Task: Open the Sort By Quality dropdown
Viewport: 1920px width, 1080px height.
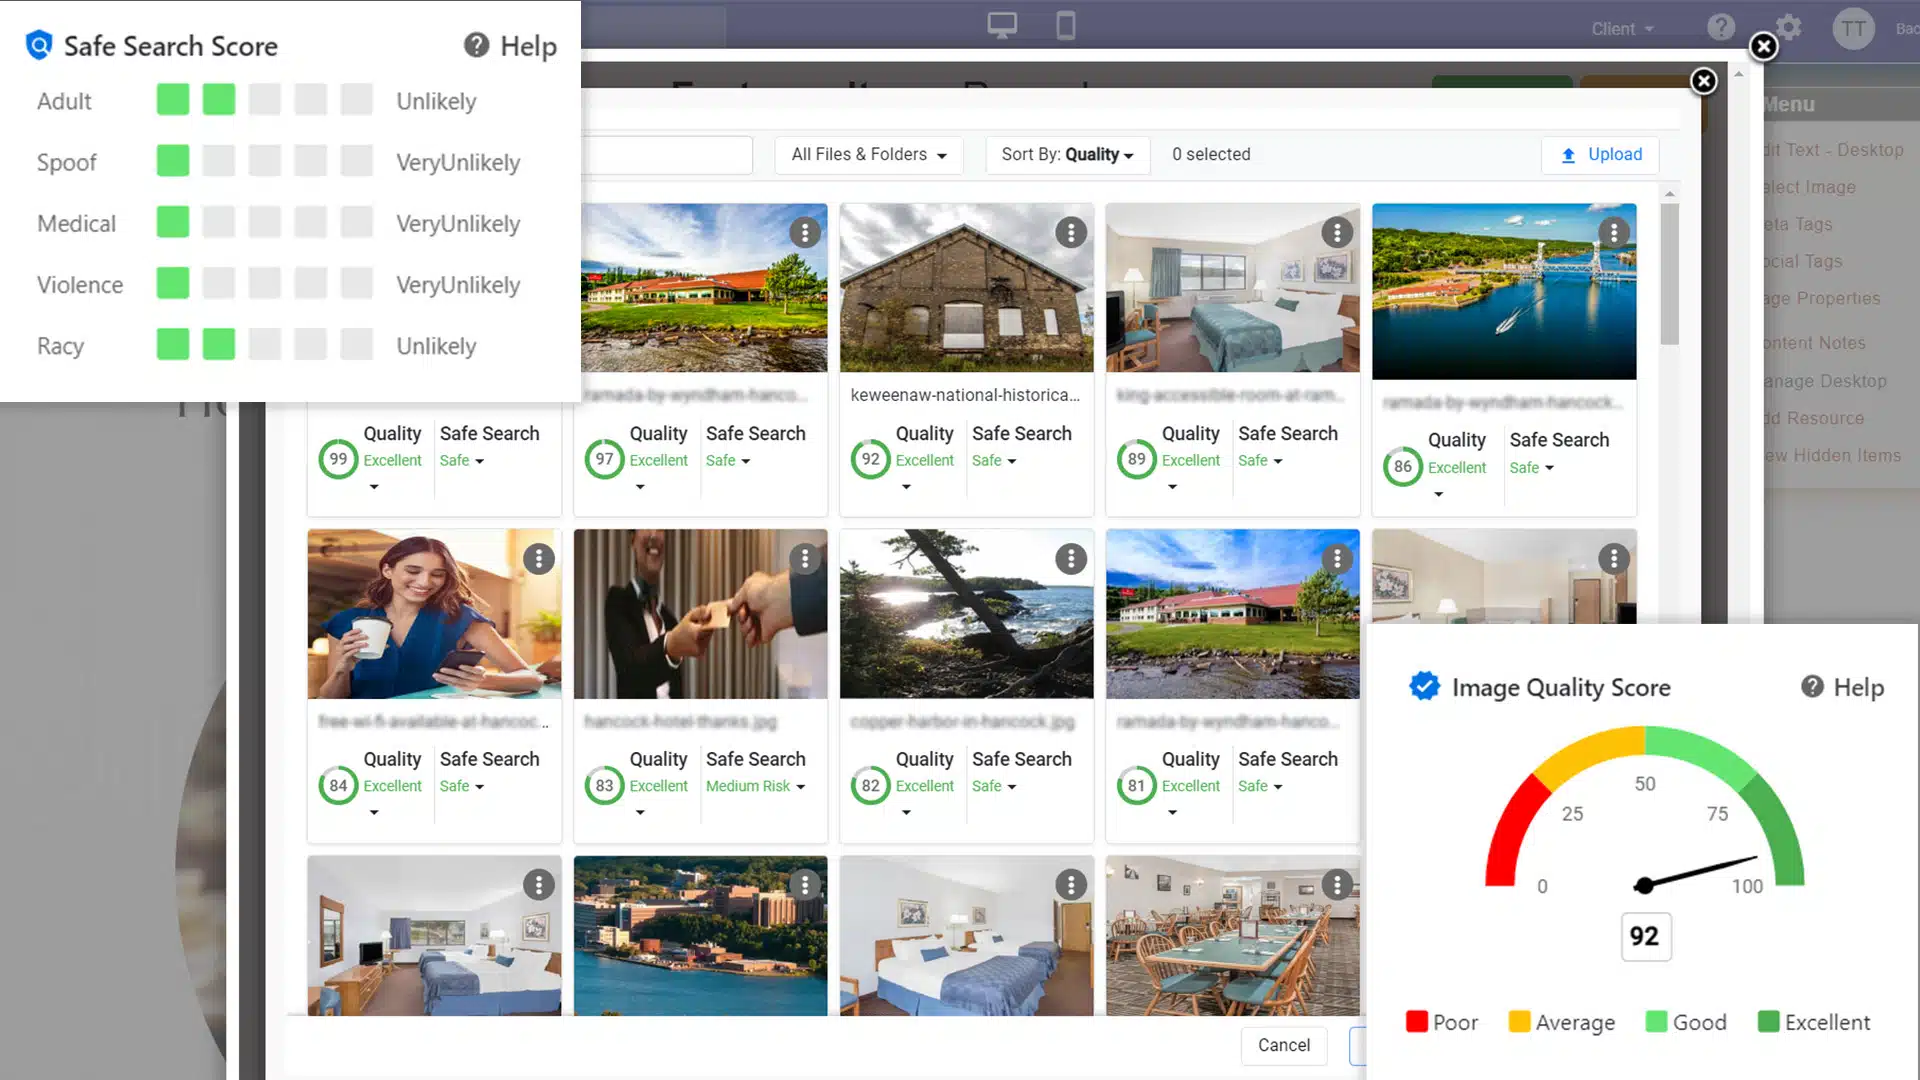Action: (1067, 155)
